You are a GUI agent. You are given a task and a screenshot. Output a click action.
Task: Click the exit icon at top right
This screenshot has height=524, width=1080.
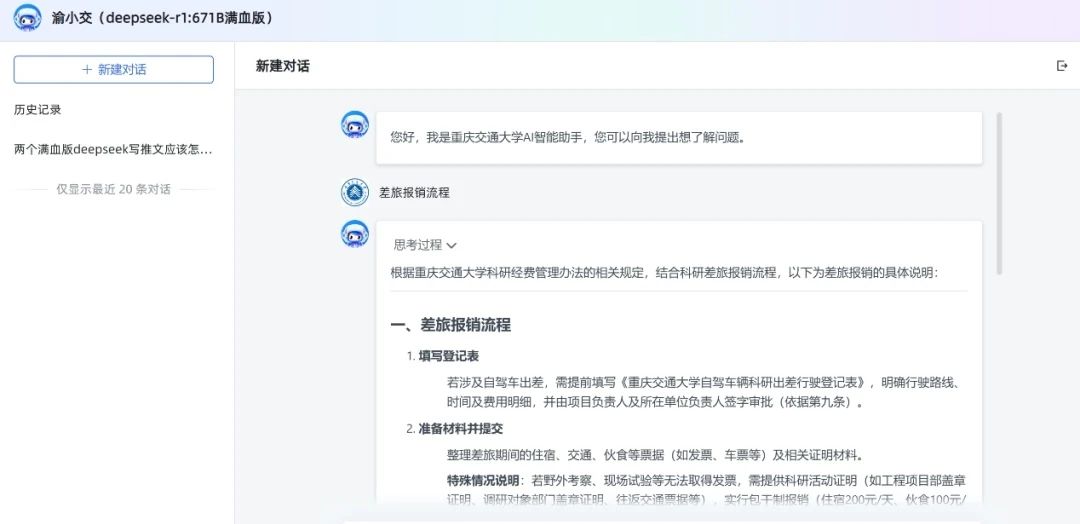pos(1062,66)
